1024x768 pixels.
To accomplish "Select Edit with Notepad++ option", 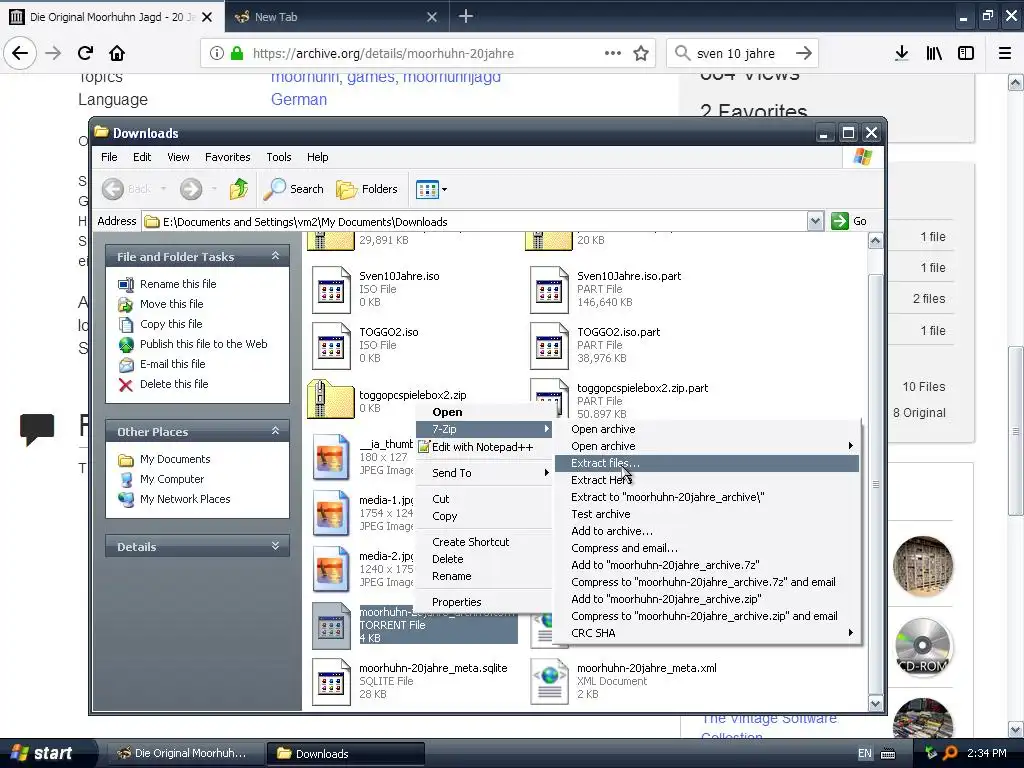I will pyautogui.click(x=485, y=447).
